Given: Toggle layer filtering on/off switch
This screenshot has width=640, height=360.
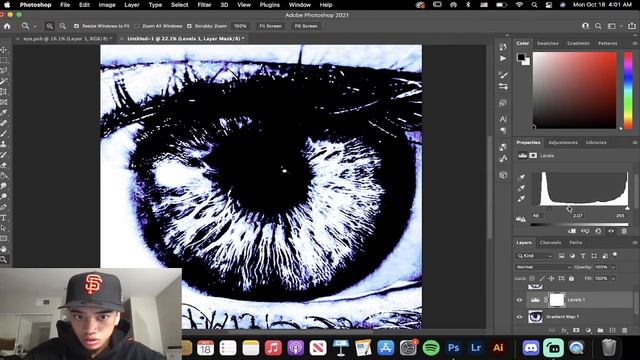Looking at the screenshot, I should [615, 255].
